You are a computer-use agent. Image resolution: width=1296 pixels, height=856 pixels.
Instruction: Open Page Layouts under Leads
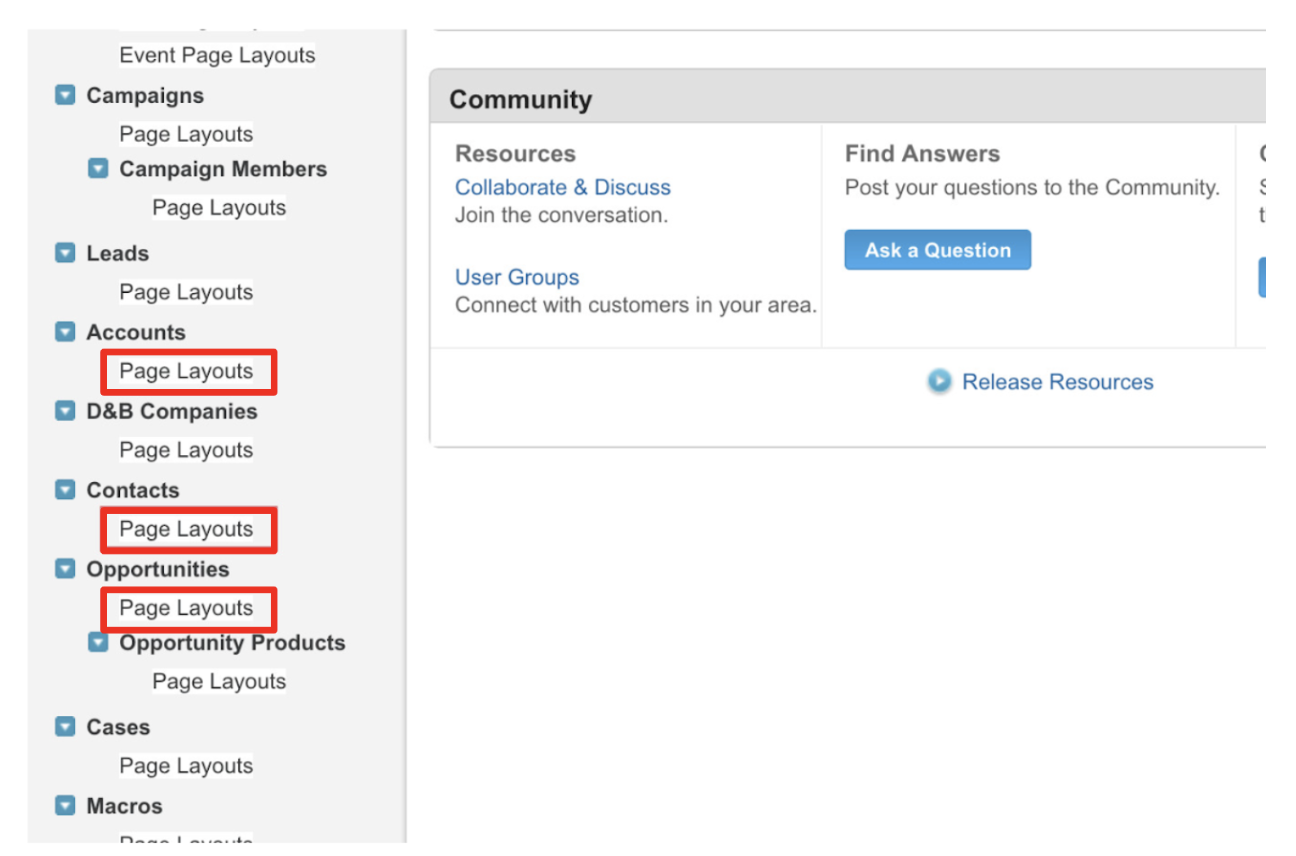[186, 292]
